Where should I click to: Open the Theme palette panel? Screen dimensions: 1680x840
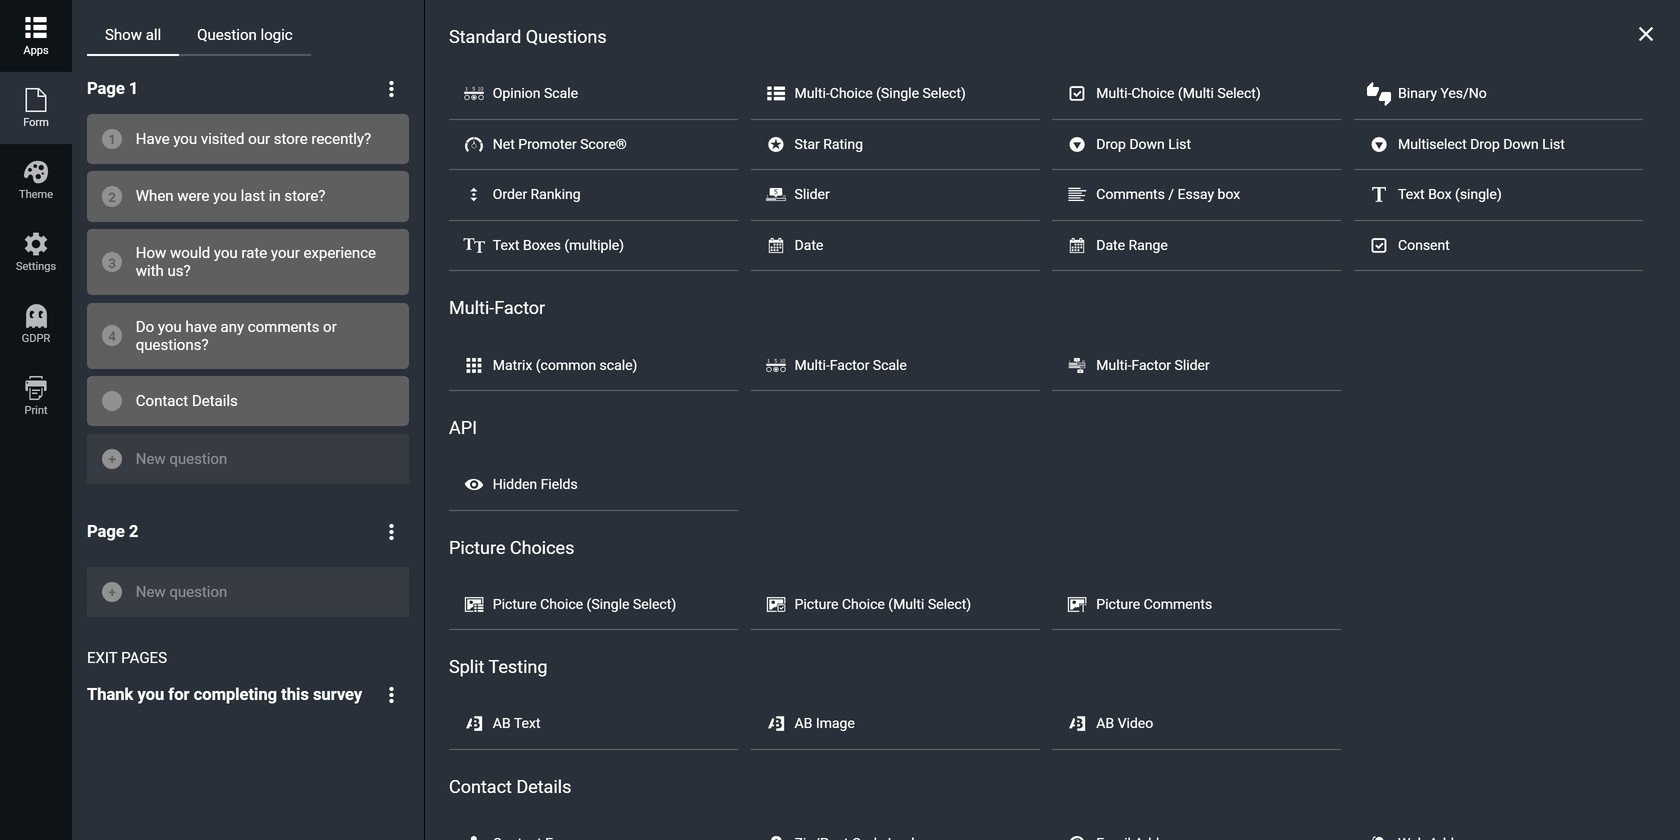click(x=36, y=180)
